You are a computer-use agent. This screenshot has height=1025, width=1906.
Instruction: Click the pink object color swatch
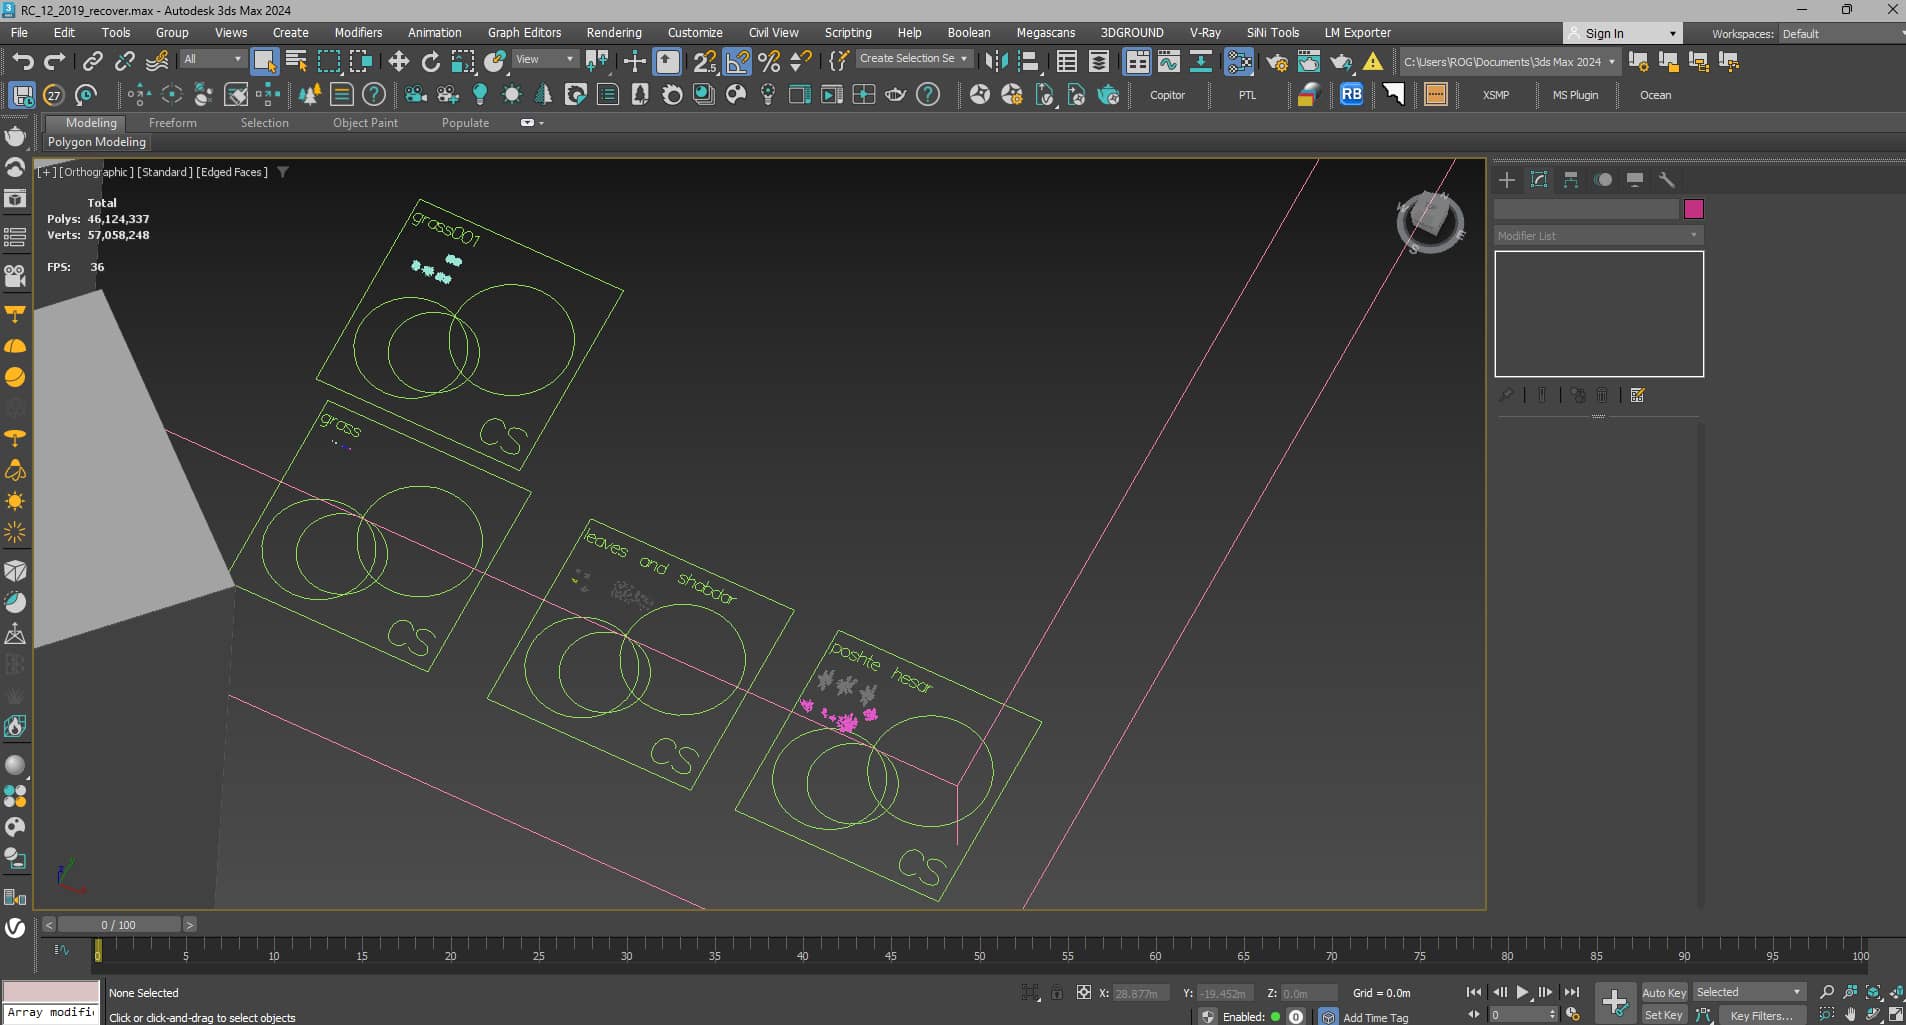[x=1693, y=209]
